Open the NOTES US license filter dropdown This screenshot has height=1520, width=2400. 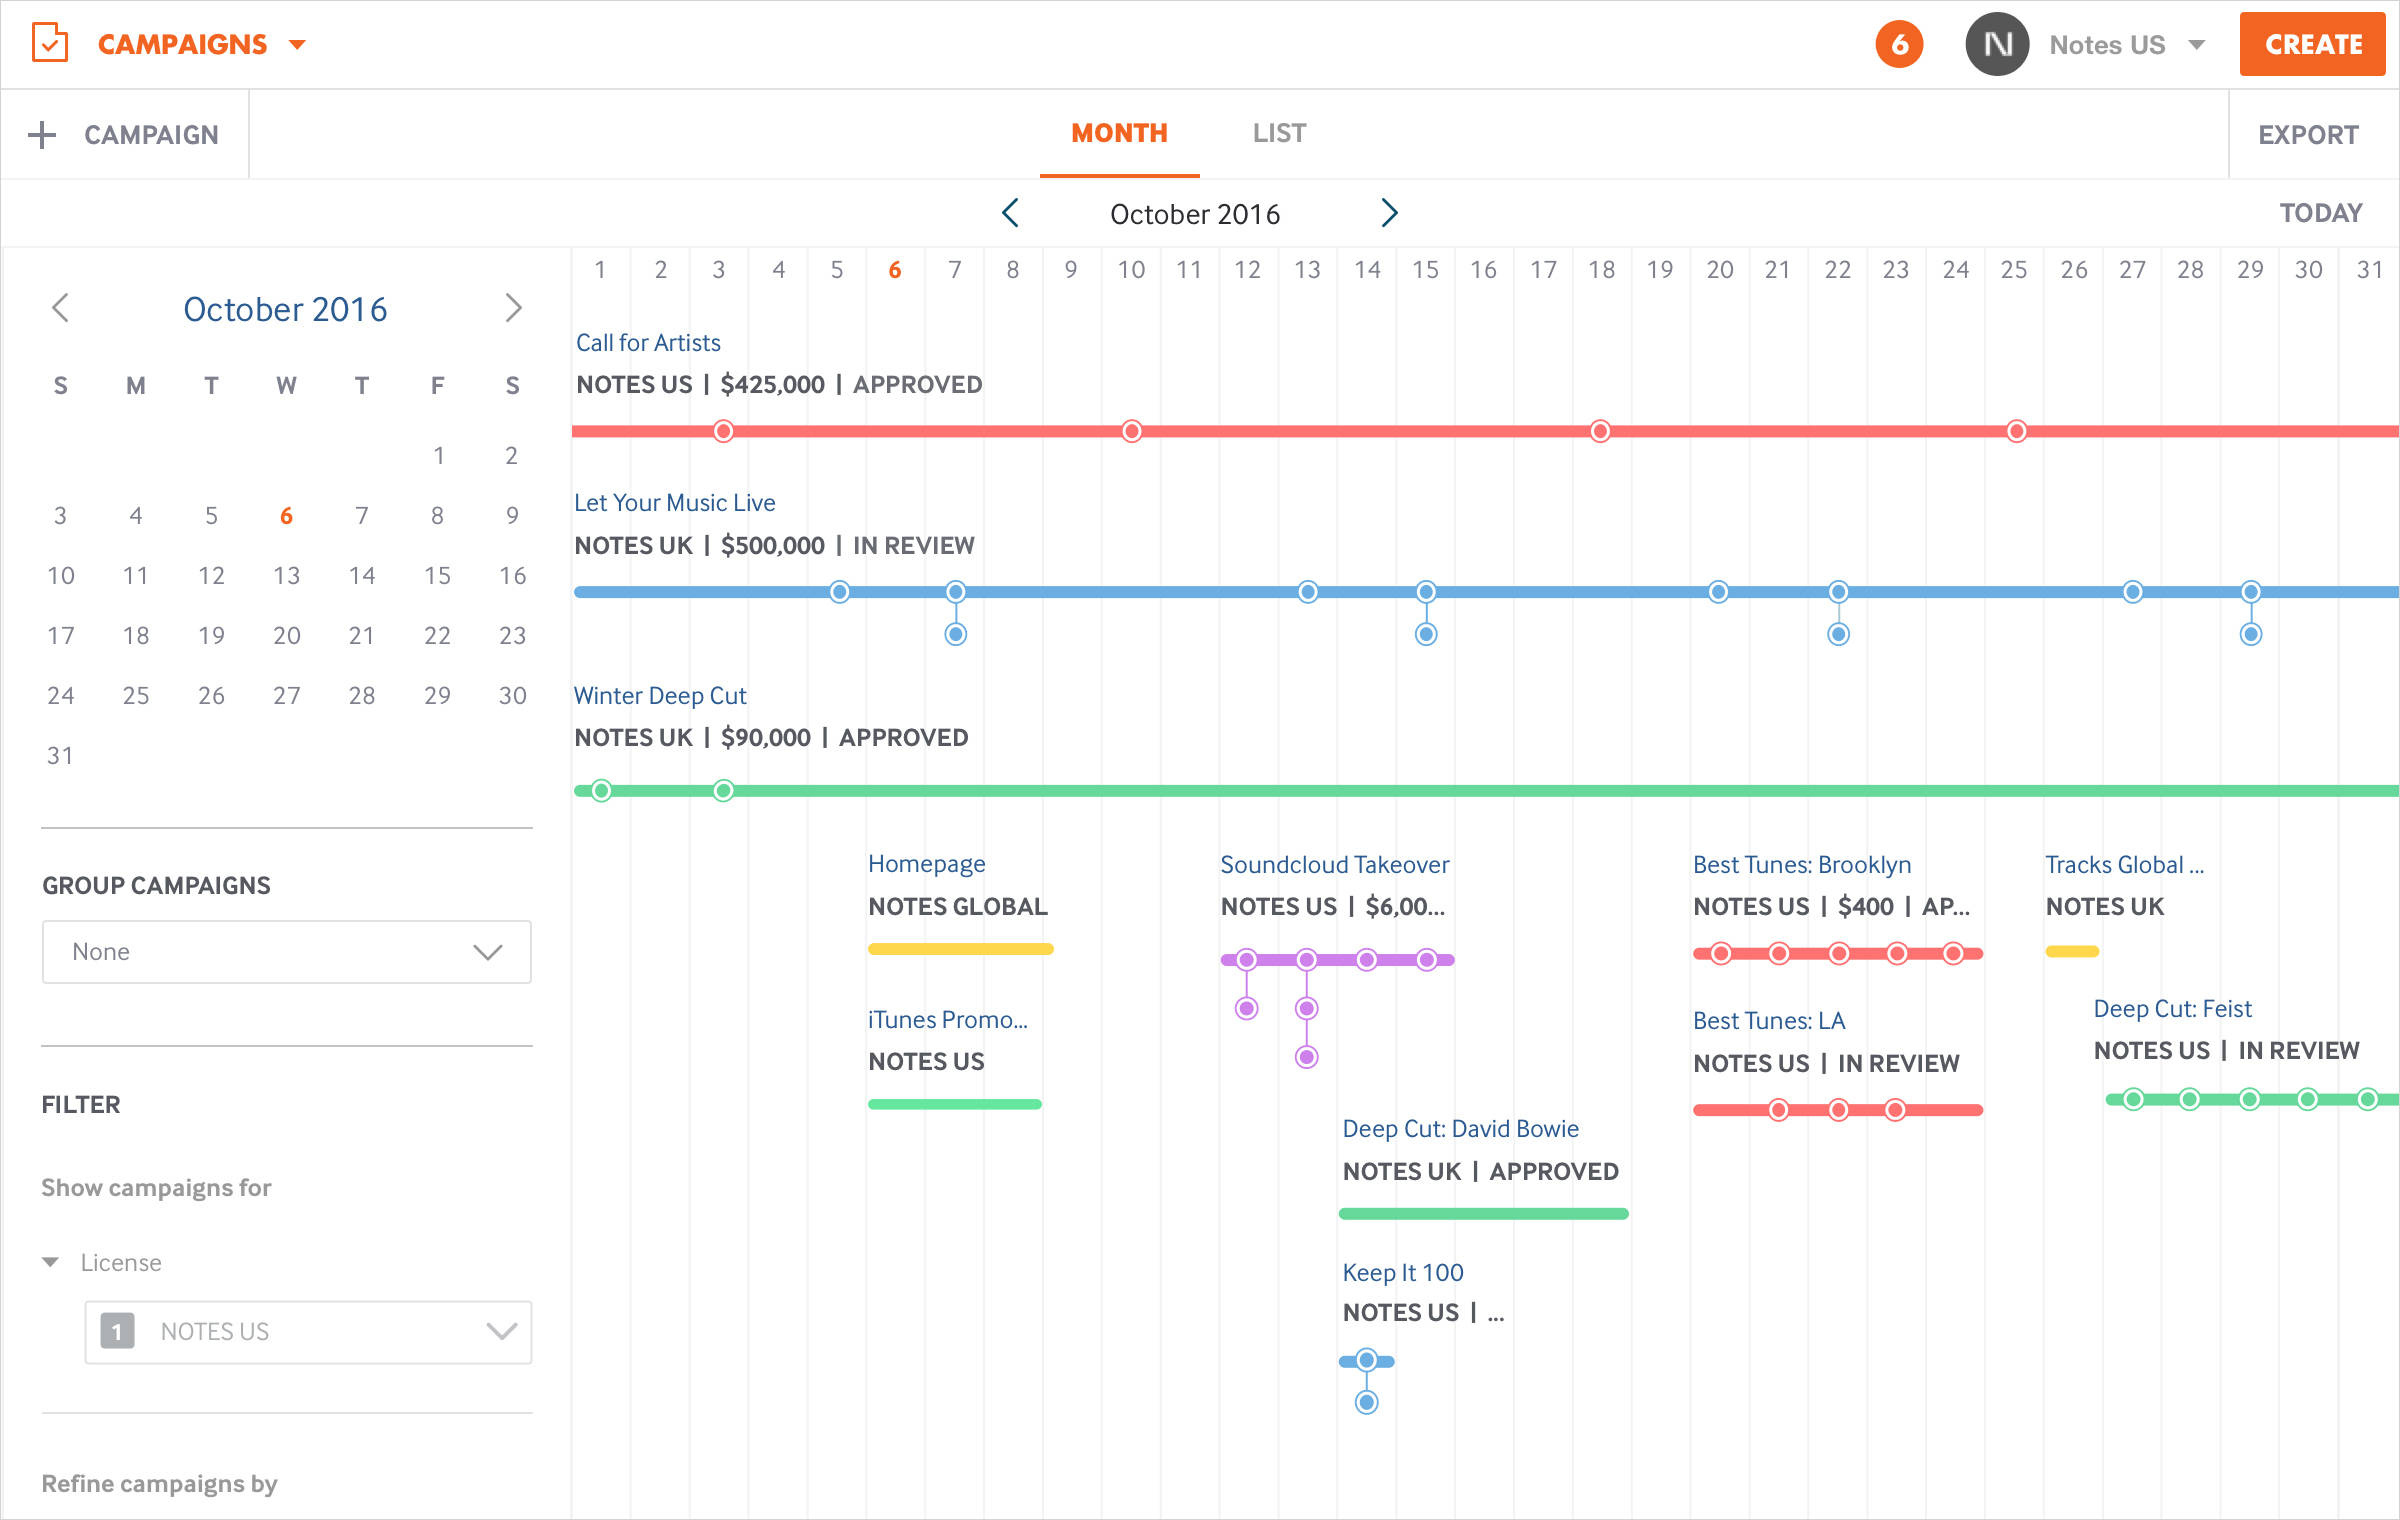308,1331
